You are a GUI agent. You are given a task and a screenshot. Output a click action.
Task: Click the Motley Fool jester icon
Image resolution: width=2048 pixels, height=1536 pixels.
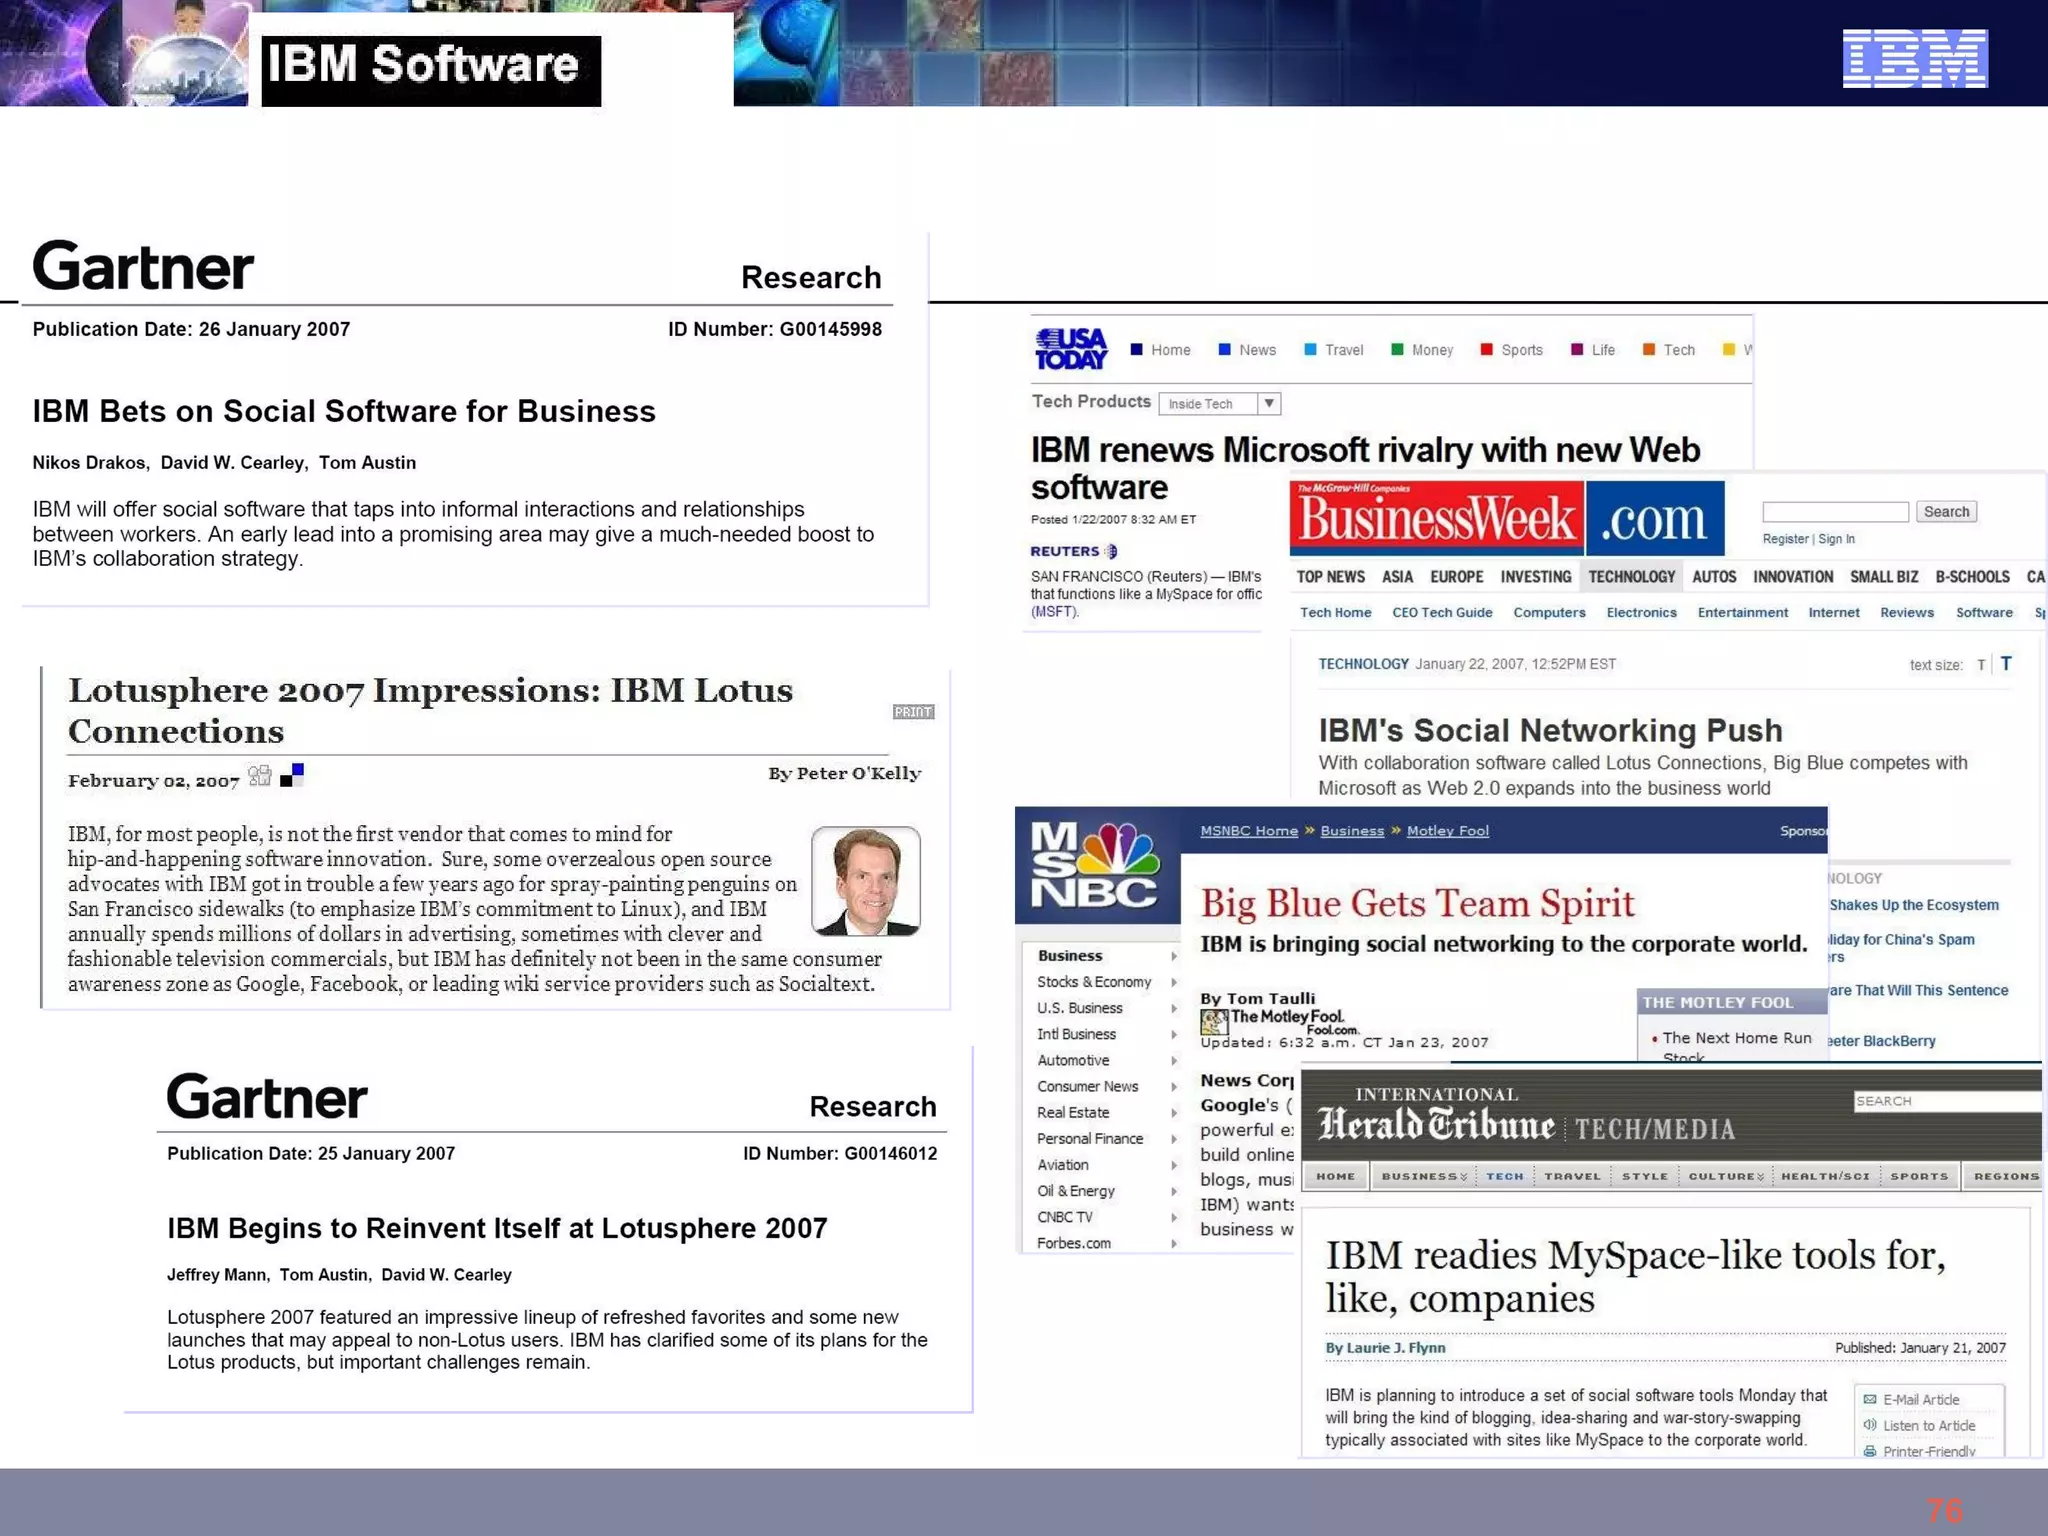(1214, 1021)
